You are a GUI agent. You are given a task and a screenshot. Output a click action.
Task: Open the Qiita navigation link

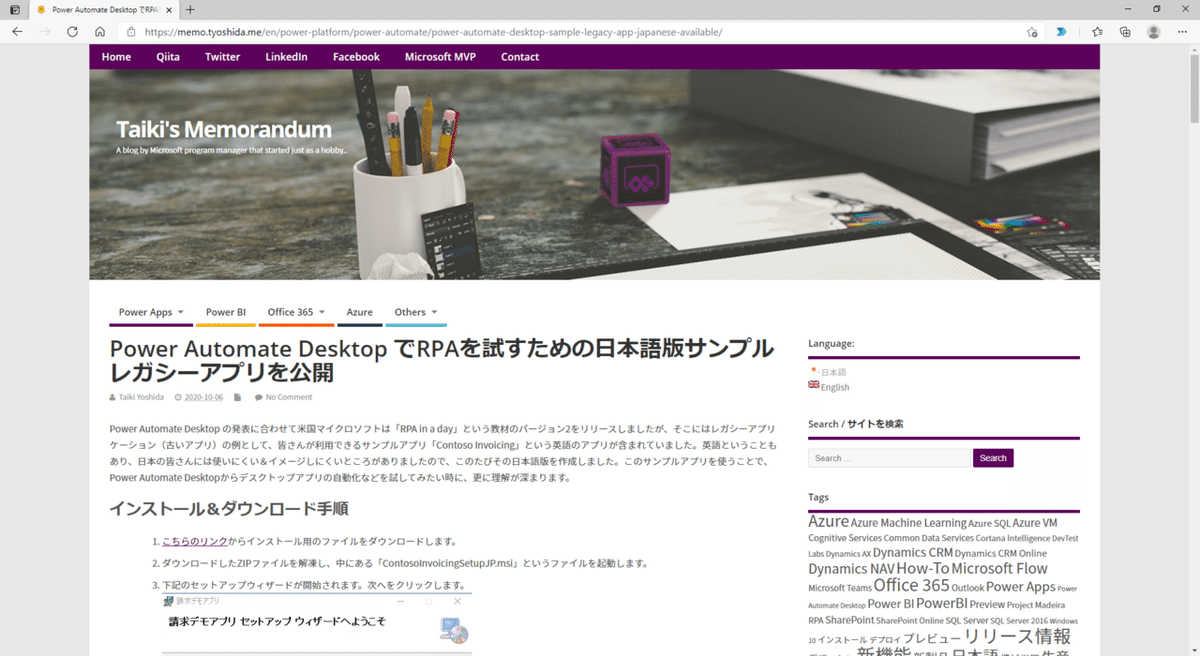pyautogui.click(x=168, y=57)
